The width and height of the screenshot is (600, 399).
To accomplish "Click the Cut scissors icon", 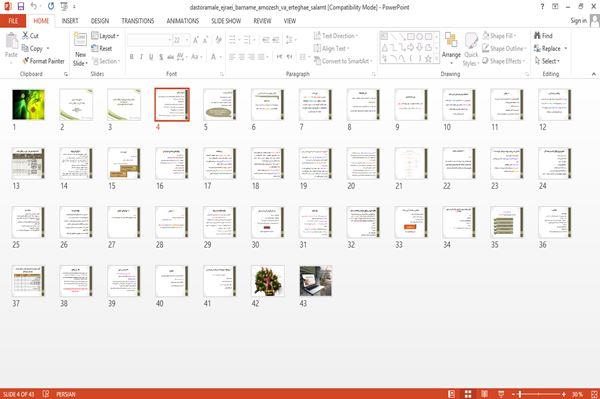I will point(25,36).
